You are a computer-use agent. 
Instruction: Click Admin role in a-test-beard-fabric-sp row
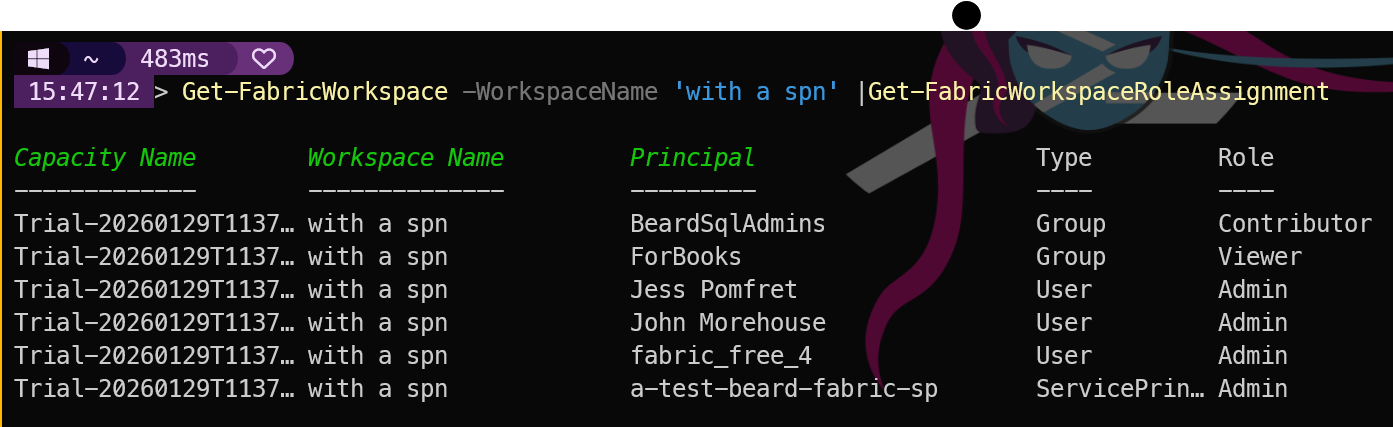[1253, 389]
